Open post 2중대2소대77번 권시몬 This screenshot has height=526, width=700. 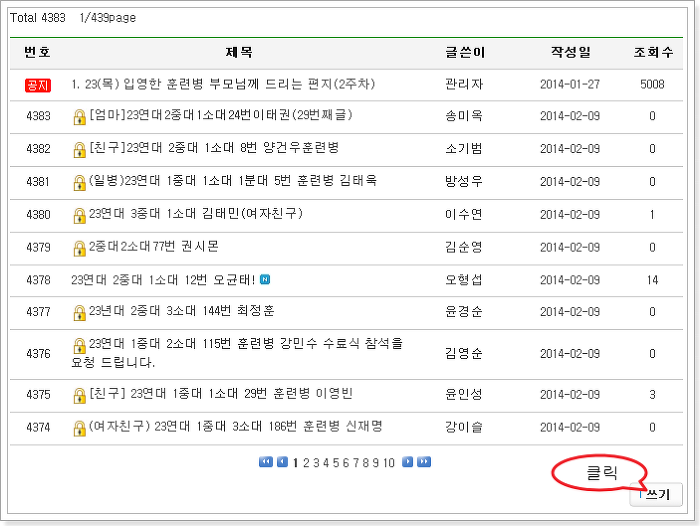pos(154,246)
